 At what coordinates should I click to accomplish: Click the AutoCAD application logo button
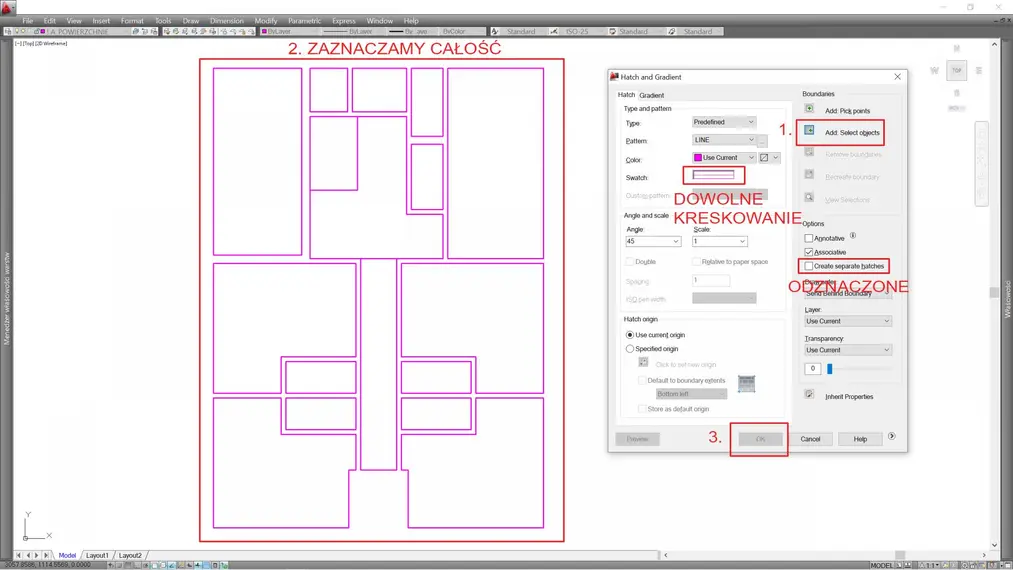8,8
